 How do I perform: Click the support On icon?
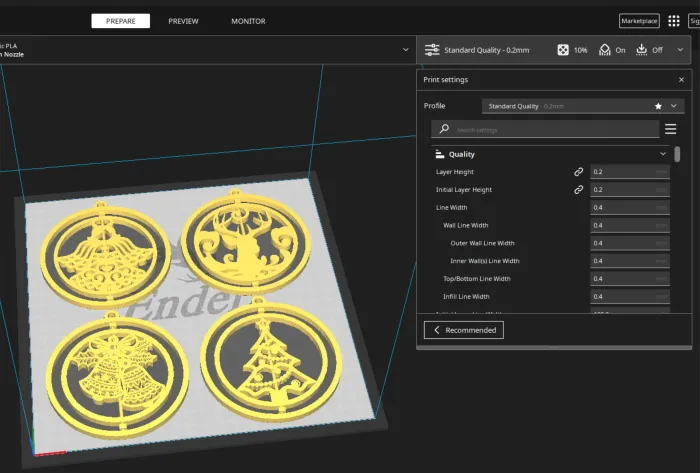[604, 49]
